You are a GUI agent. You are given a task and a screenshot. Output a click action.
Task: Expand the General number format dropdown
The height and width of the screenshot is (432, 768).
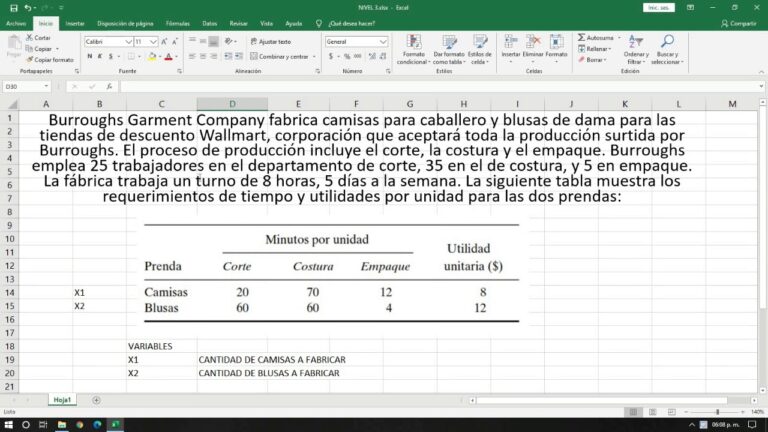(383, 42)
